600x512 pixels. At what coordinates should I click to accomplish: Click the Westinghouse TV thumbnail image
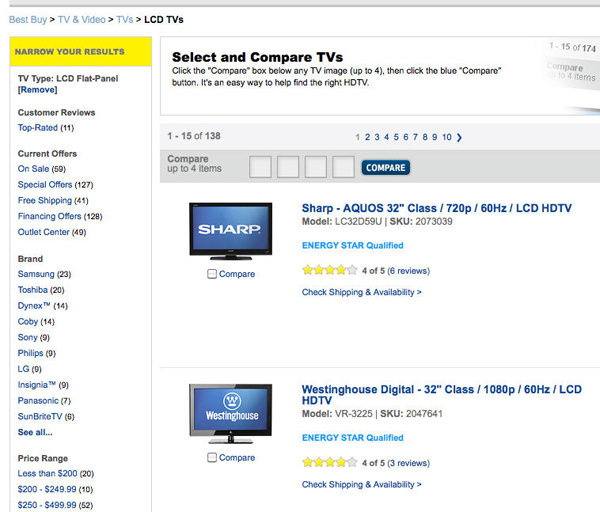(x=230, y=413)
